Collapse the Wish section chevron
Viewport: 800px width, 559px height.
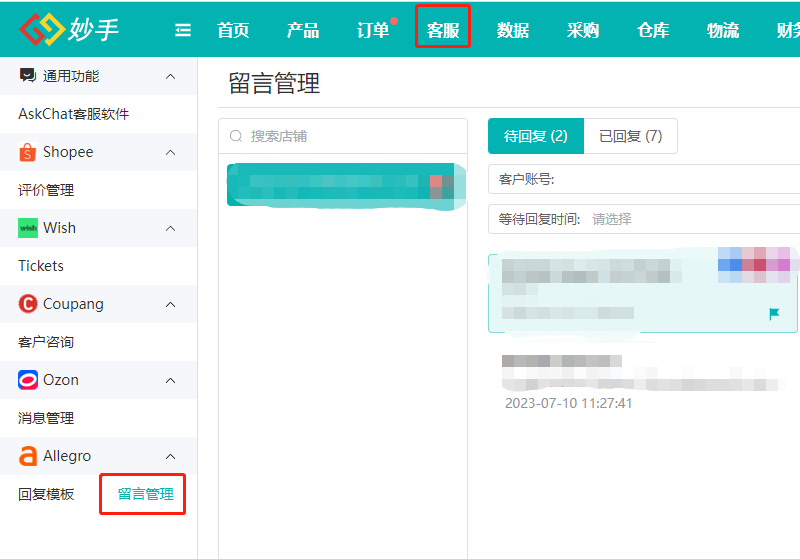[x=170, y=228]
